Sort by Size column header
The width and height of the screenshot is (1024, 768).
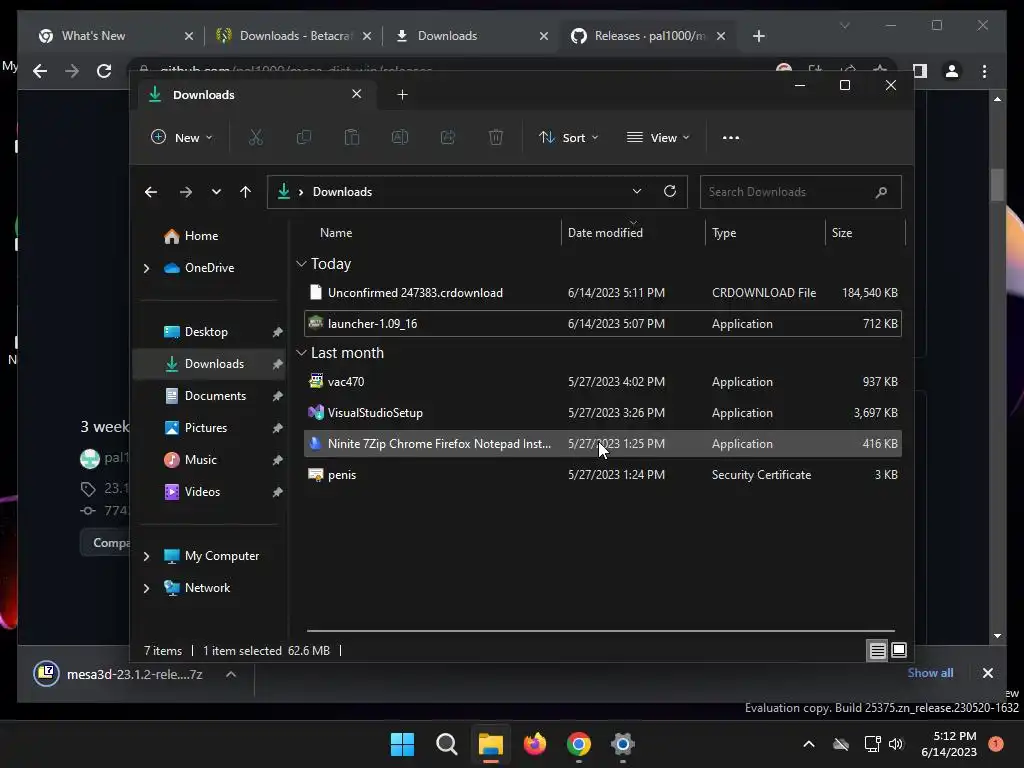tap(842, 232)
